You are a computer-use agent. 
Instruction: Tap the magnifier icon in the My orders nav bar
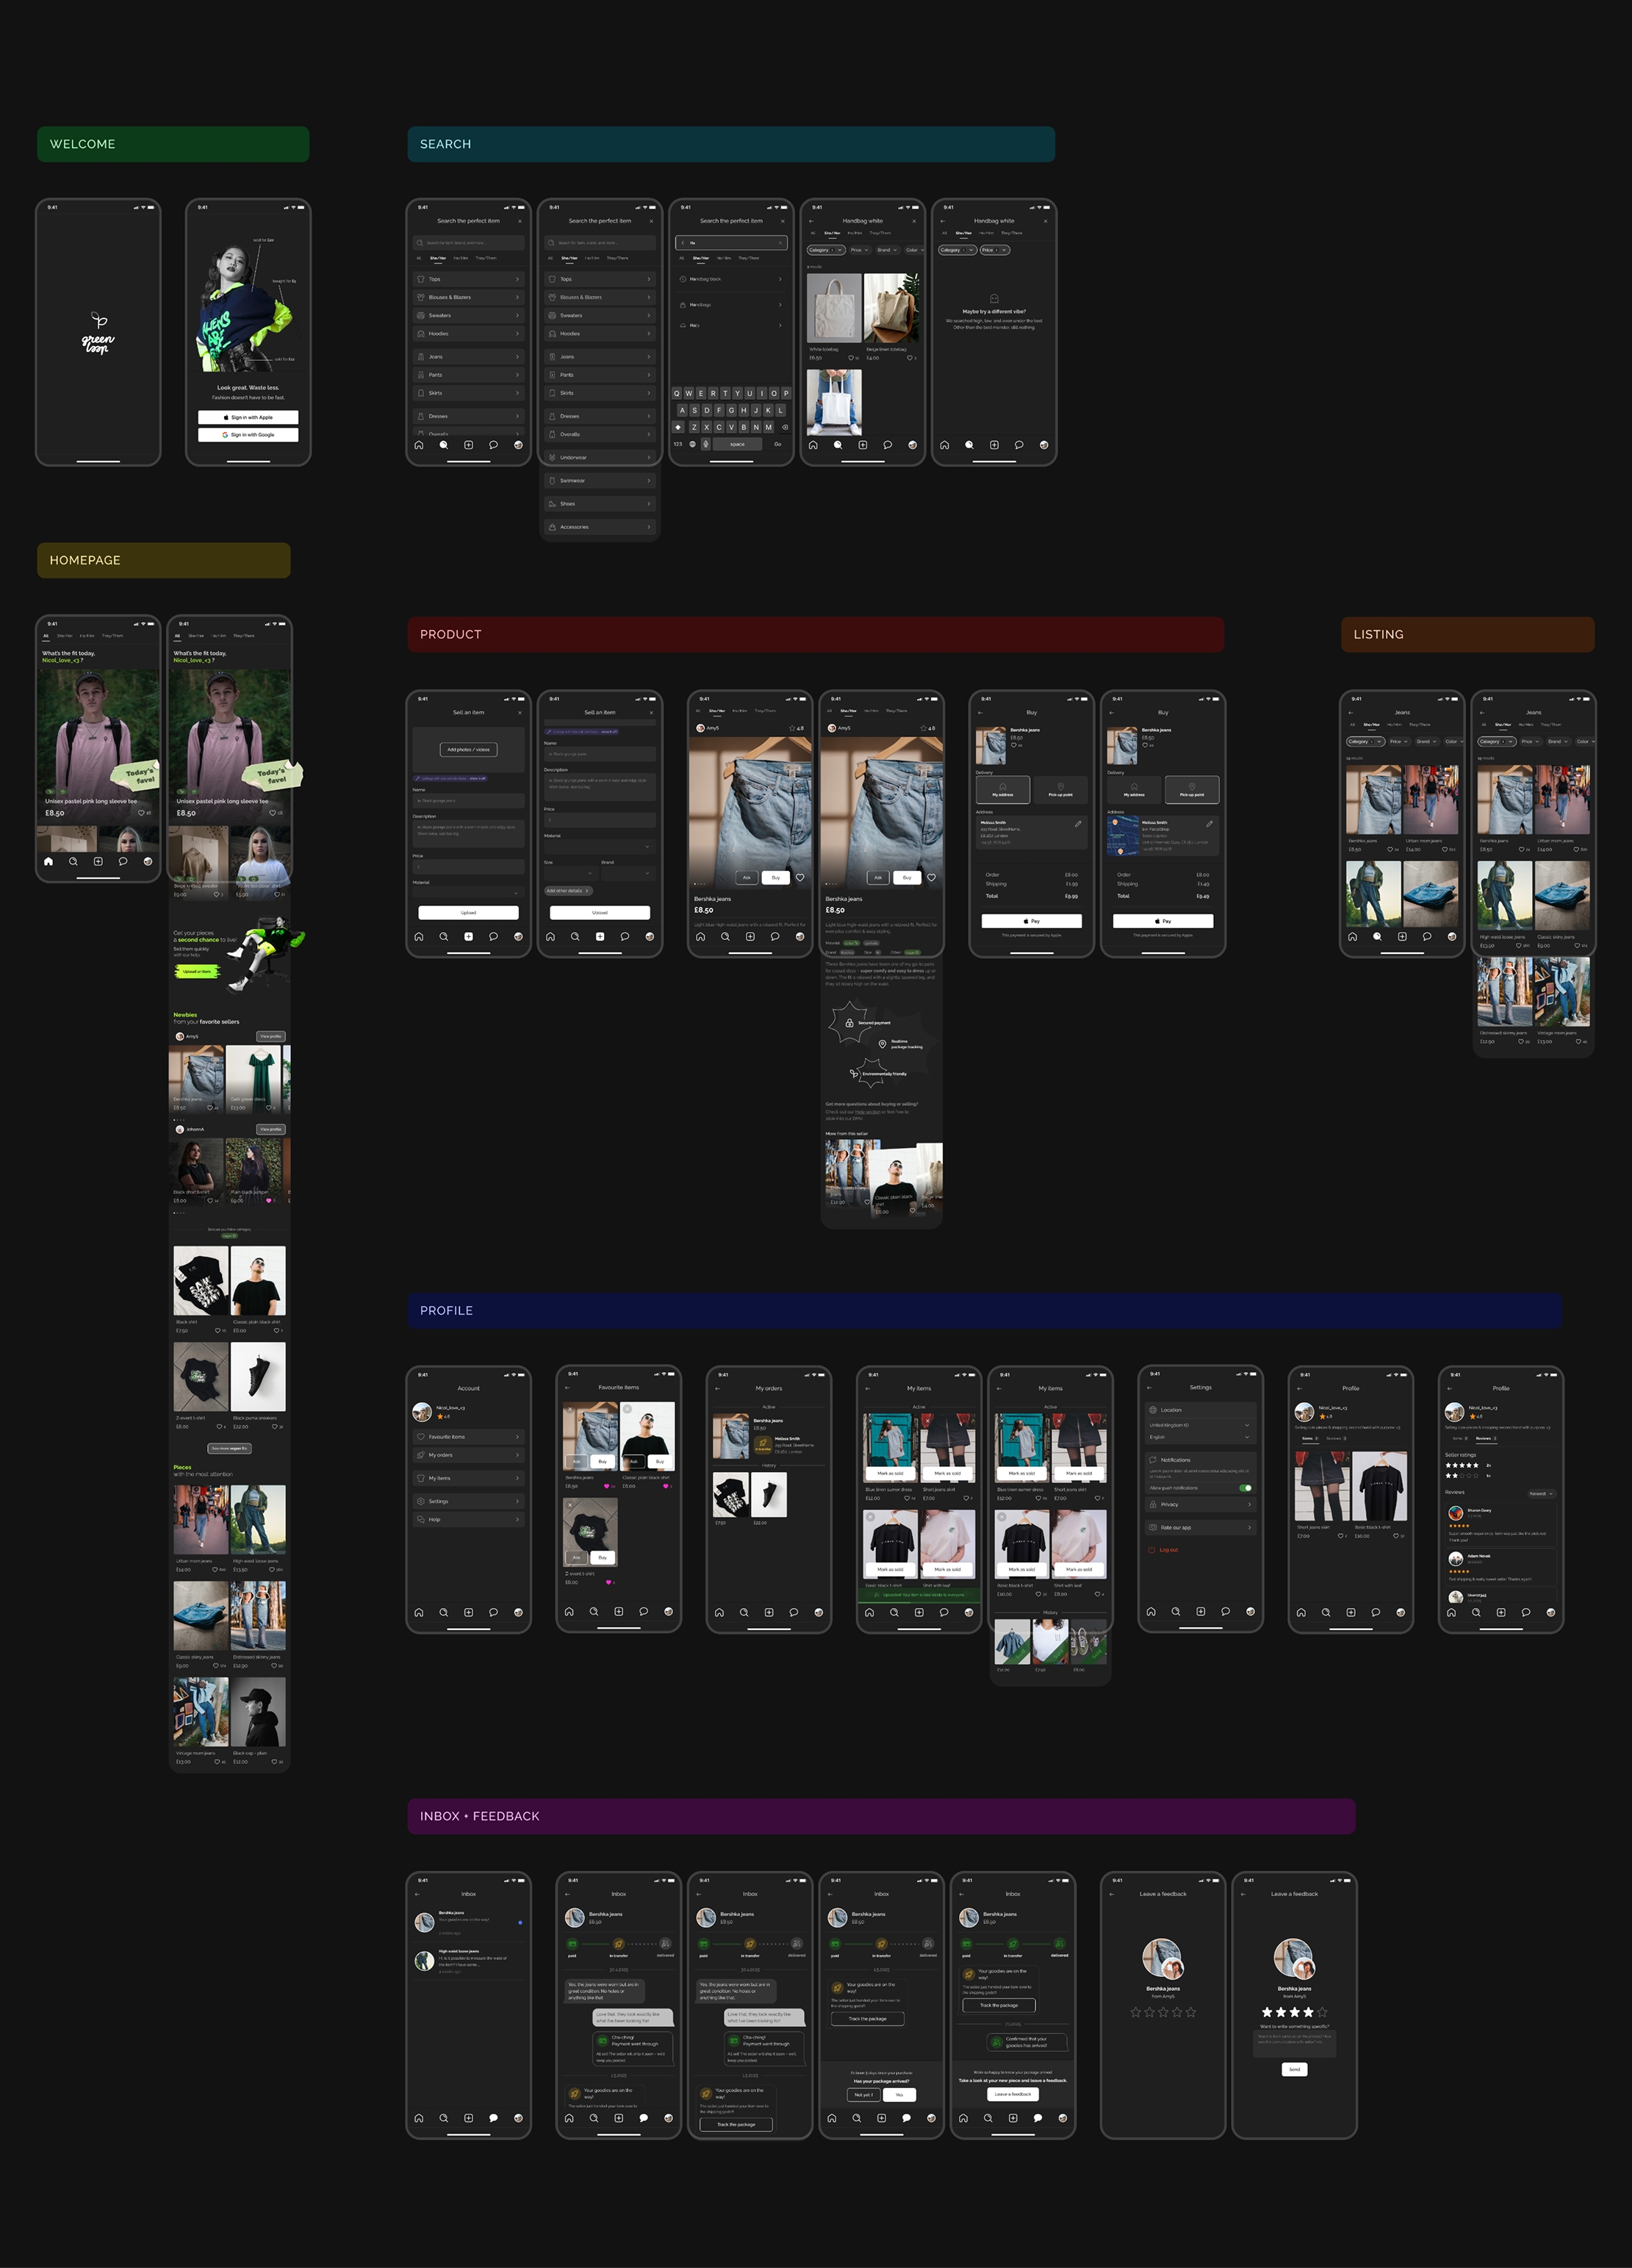[744, 1612]
